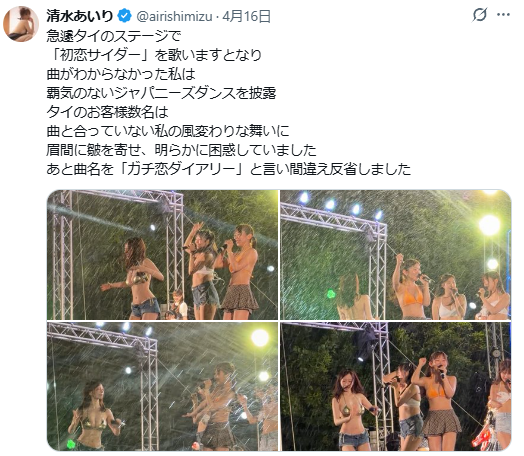Open the top-left stage photo
524x456 pixels.
162,255
